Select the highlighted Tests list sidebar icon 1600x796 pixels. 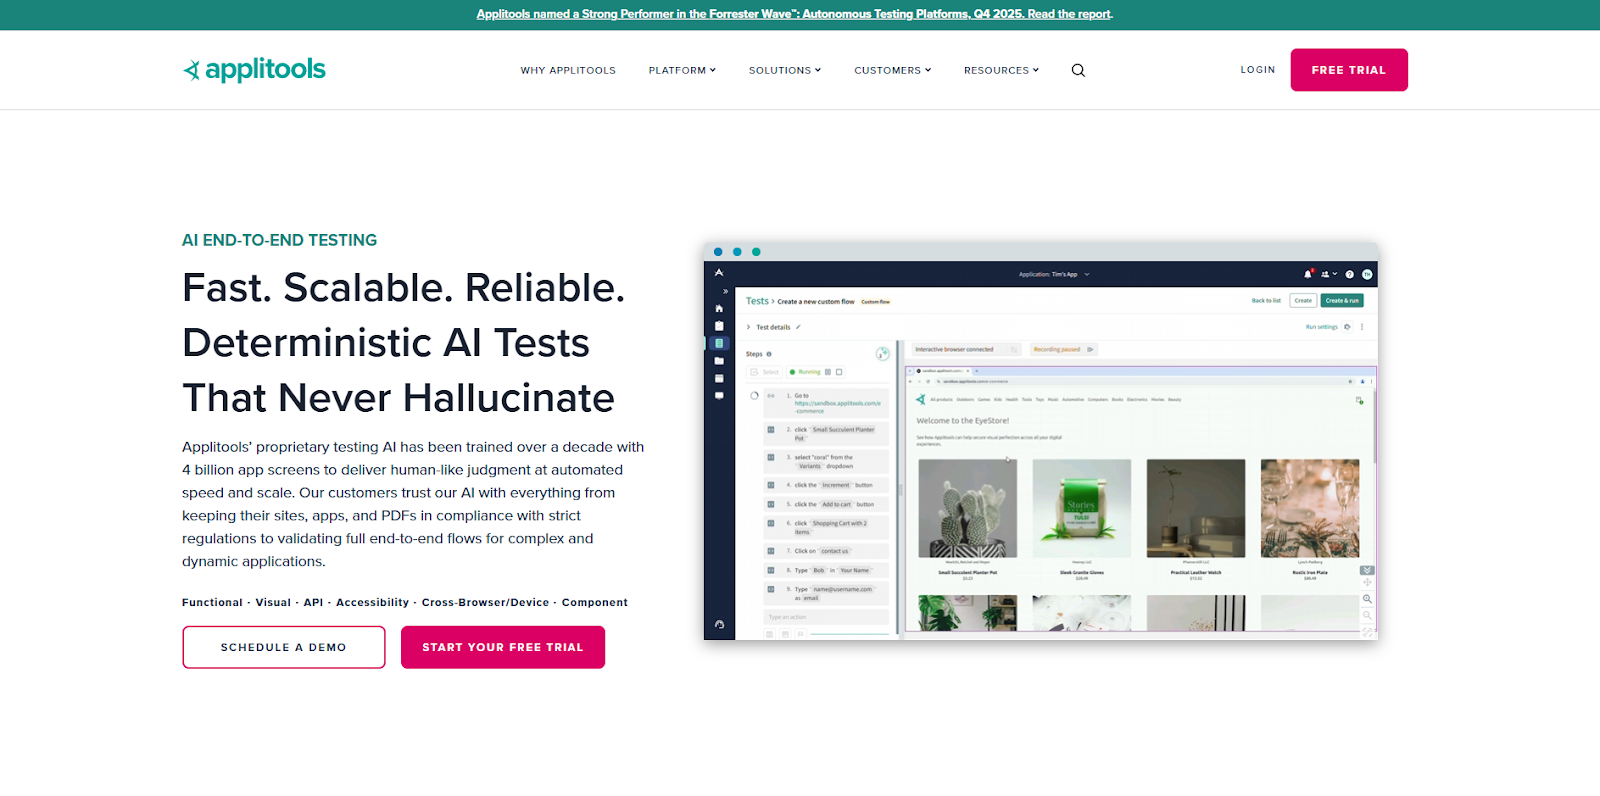[719, 343]
